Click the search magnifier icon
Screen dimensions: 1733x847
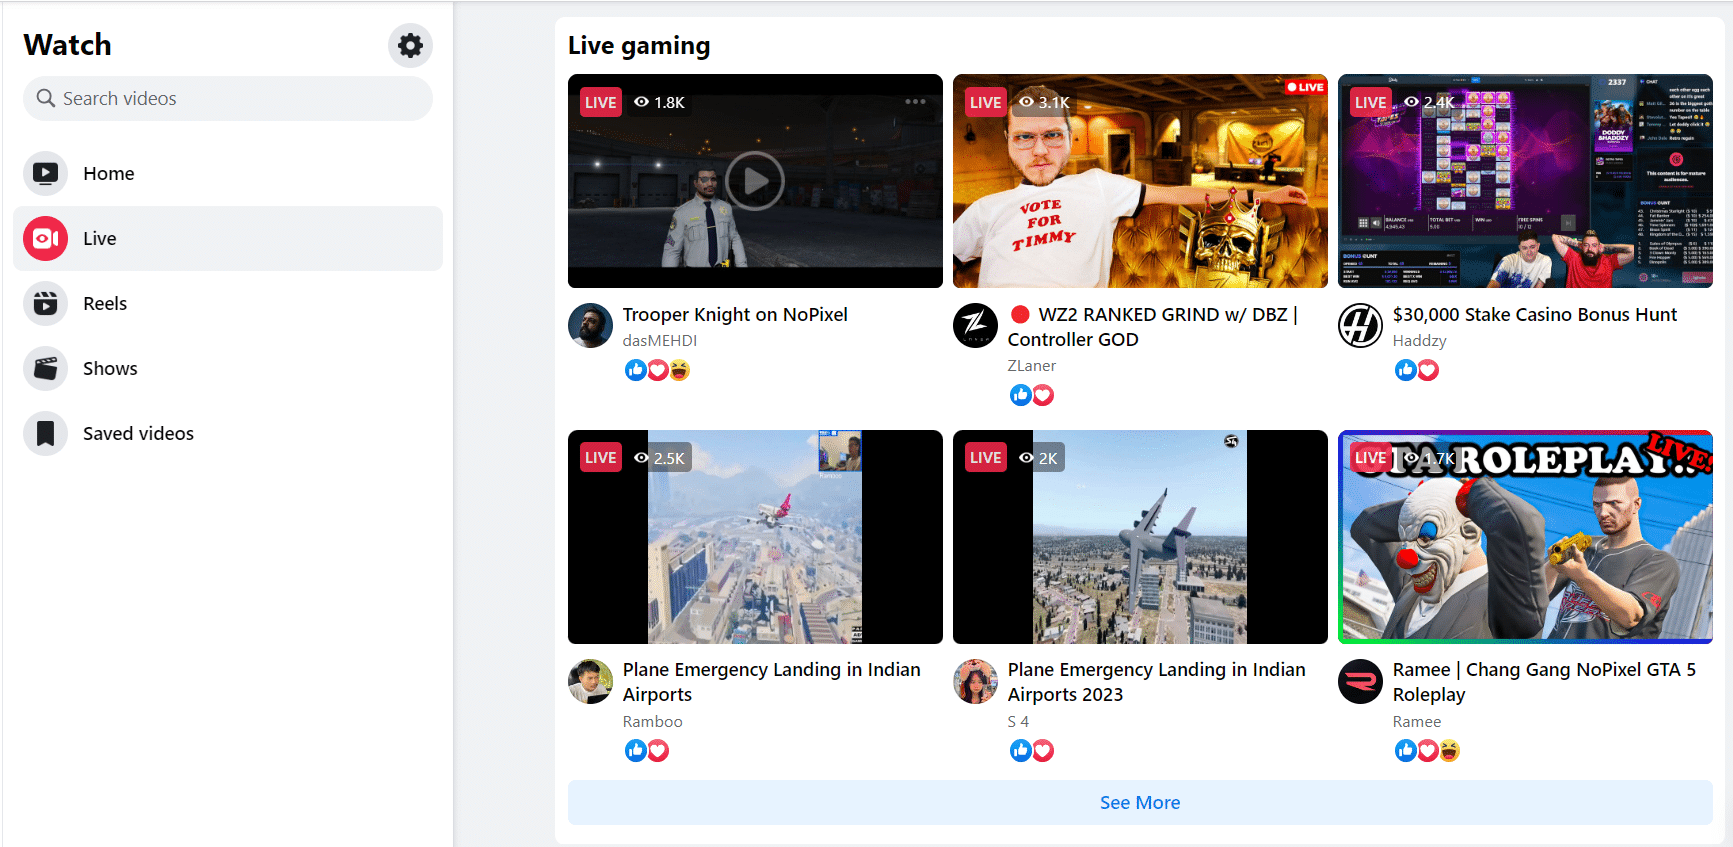click(46, 98)
